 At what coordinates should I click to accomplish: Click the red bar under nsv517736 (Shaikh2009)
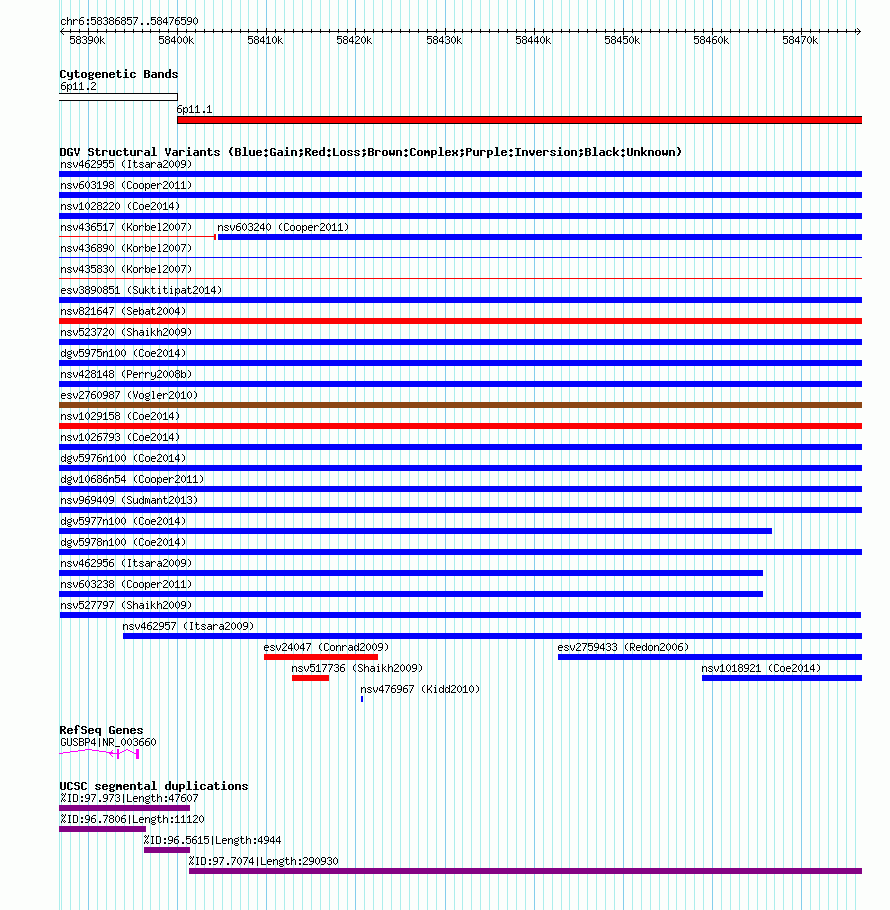coord(310,678)
